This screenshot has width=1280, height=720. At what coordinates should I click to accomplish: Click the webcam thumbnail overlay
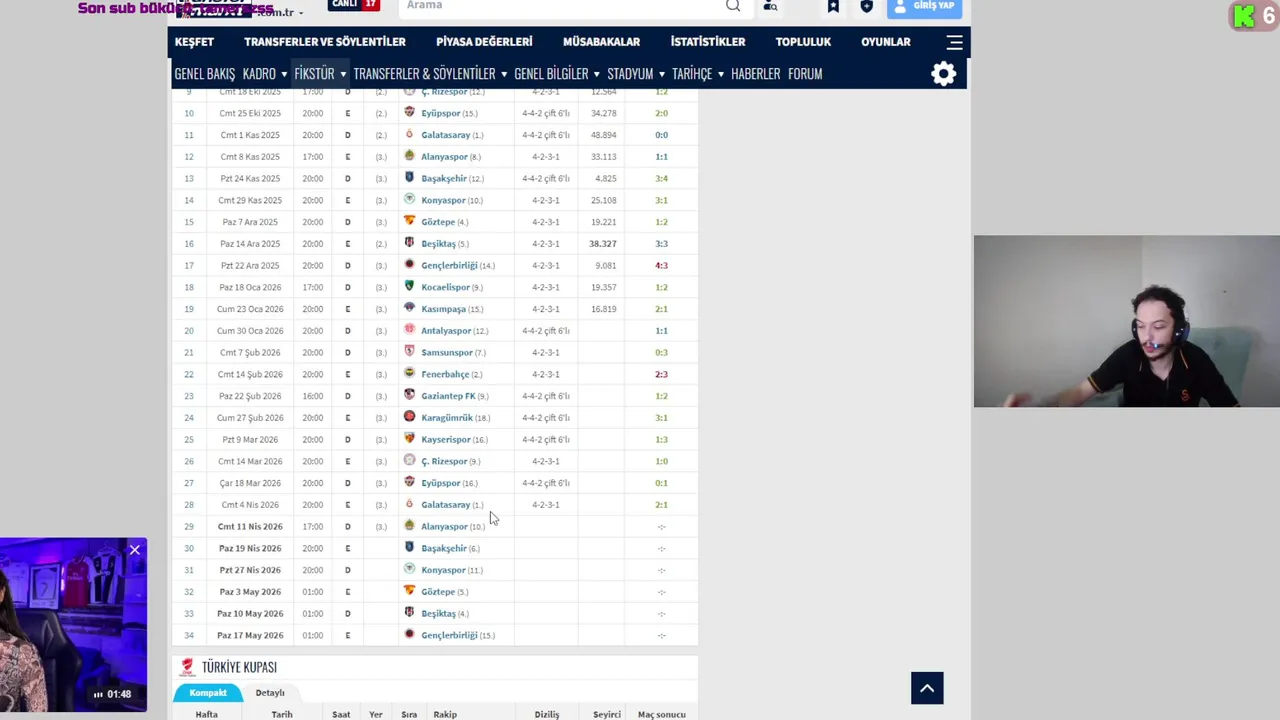click(1127, 321)
